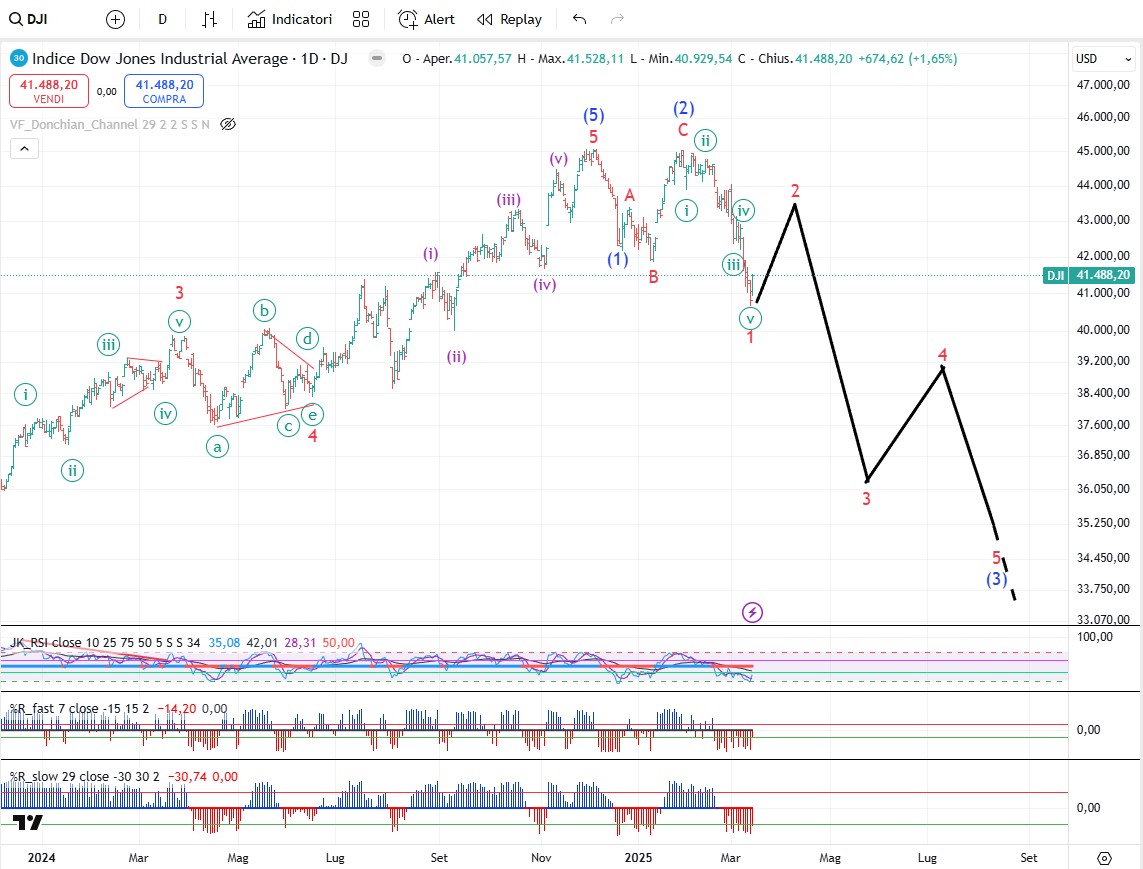
Task: Click the 2025 label on time axis
Action: [x=639, y=857]
